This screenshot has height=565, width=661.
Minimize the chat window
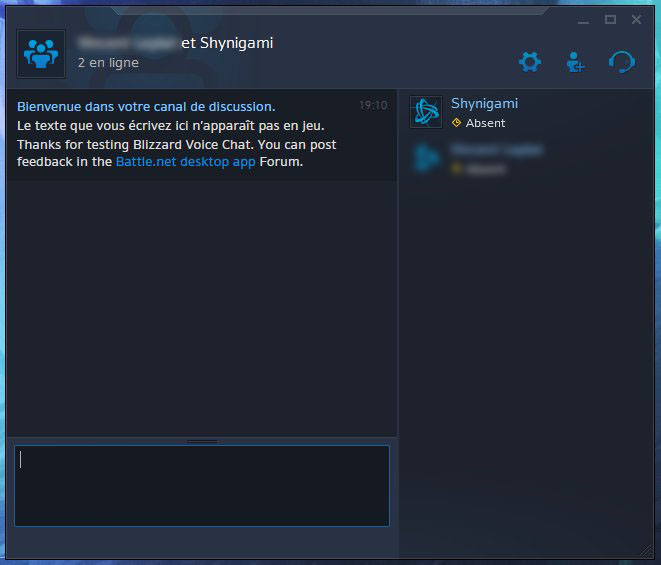click(x=583, y=20)
